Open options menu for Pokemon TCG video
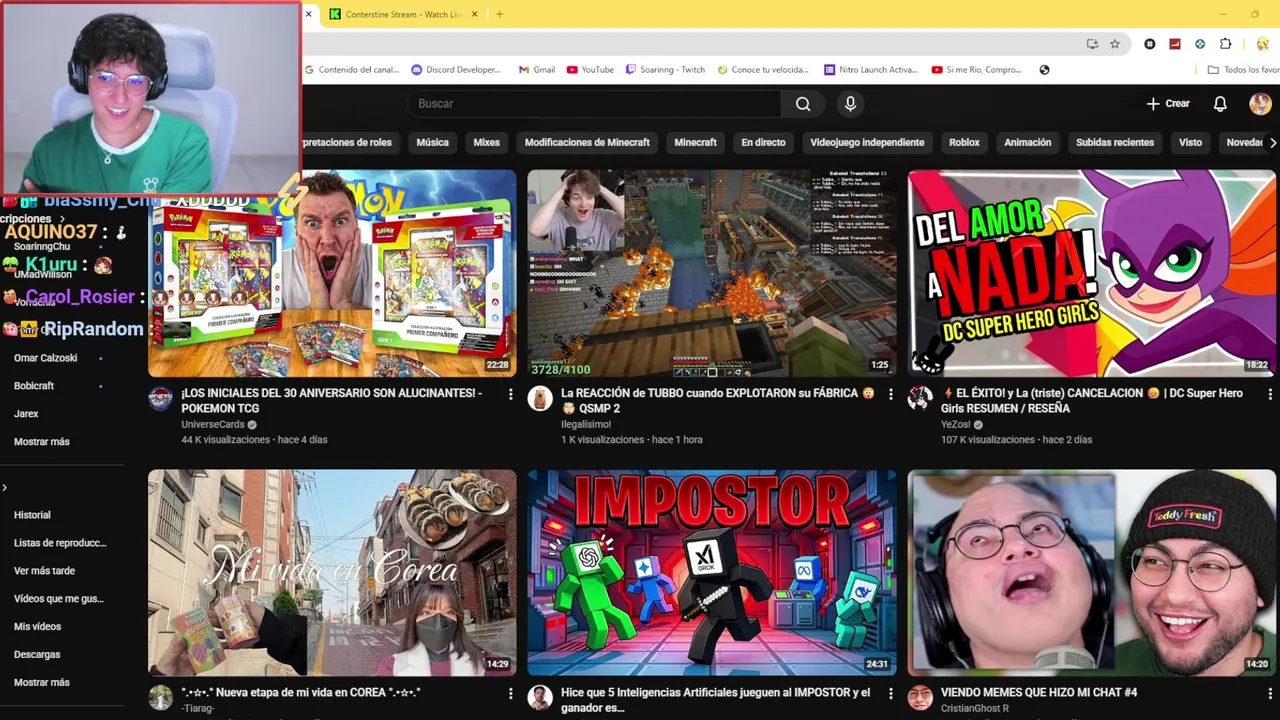 tap(510, 395)
